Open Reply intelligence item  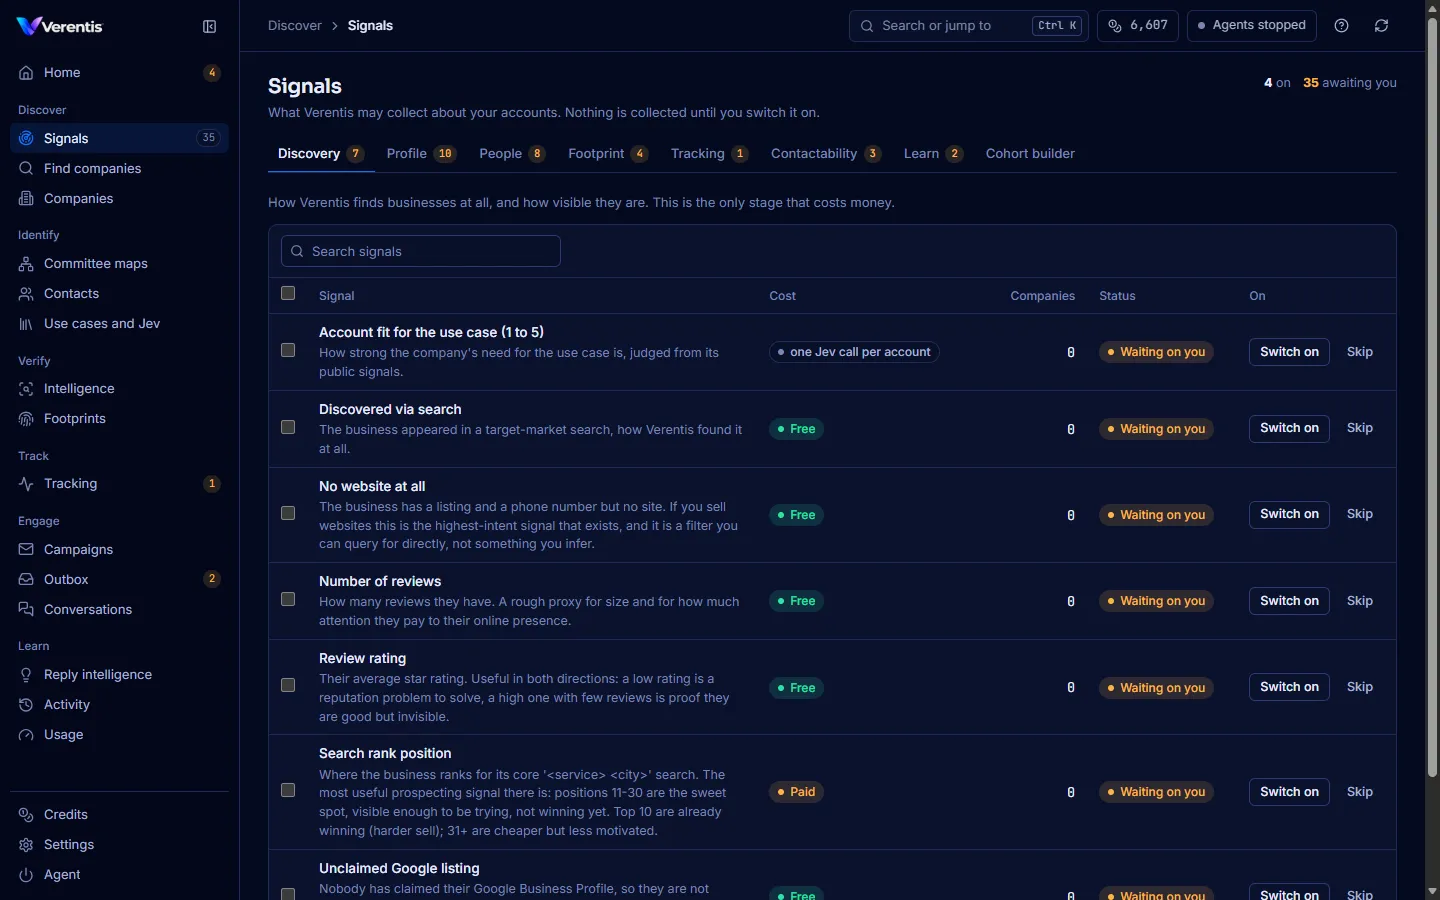[119, 675]
